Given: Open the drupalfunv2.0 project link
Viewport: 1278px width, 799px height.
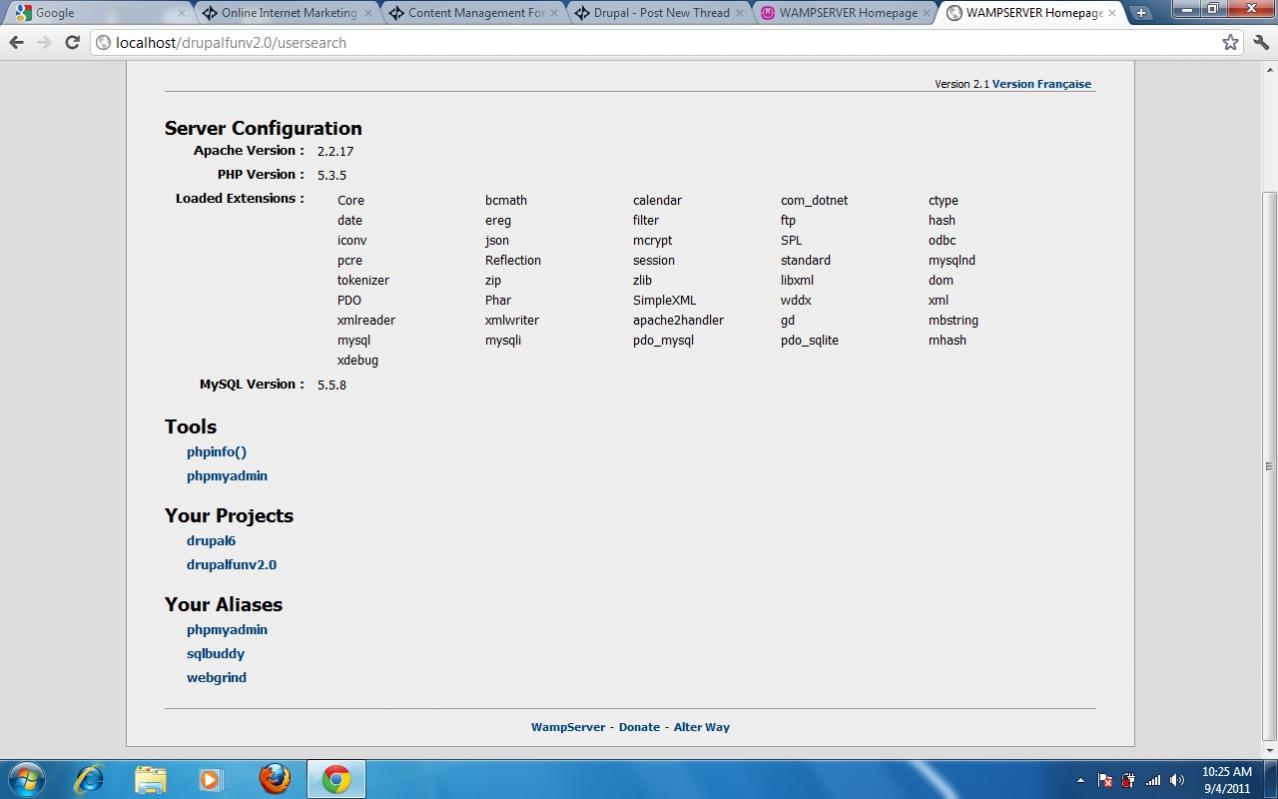Looking at the screenshot, I should [231, 565].
